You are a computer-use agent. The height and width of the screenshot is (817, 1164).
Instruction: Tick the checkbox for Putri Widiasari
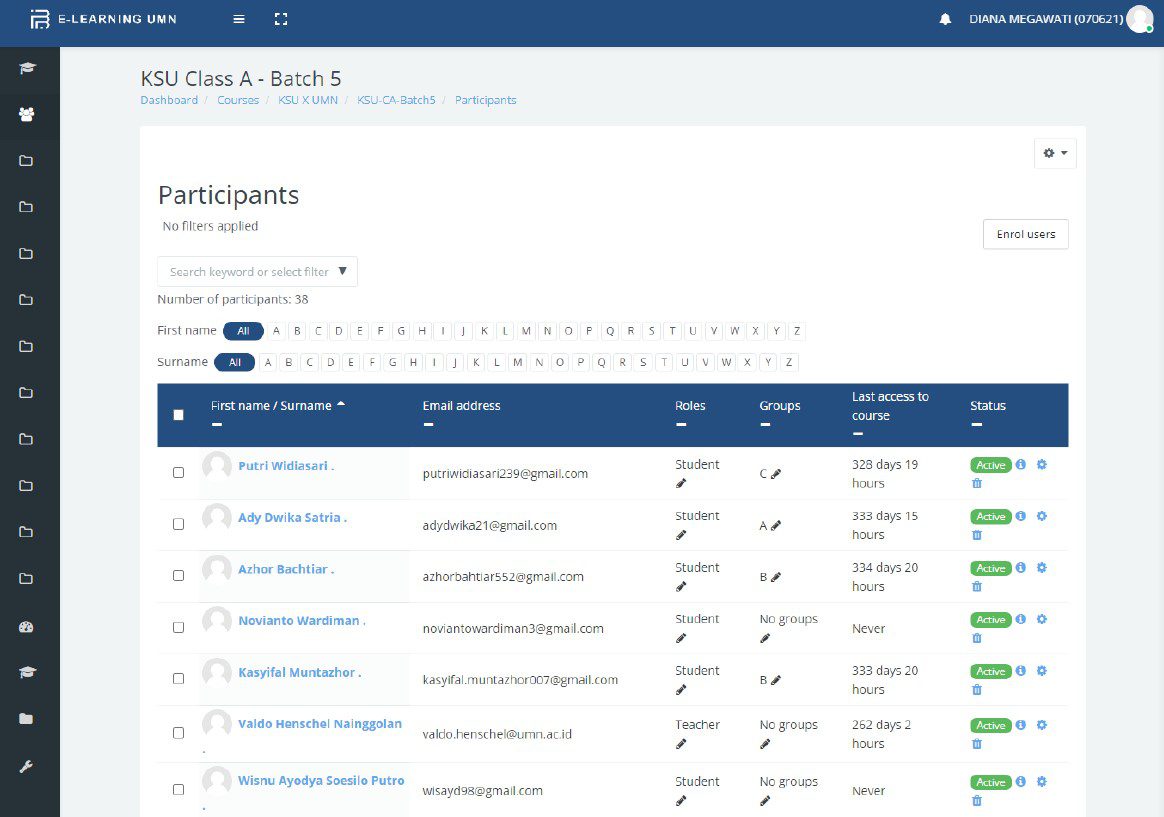point(179,472)
